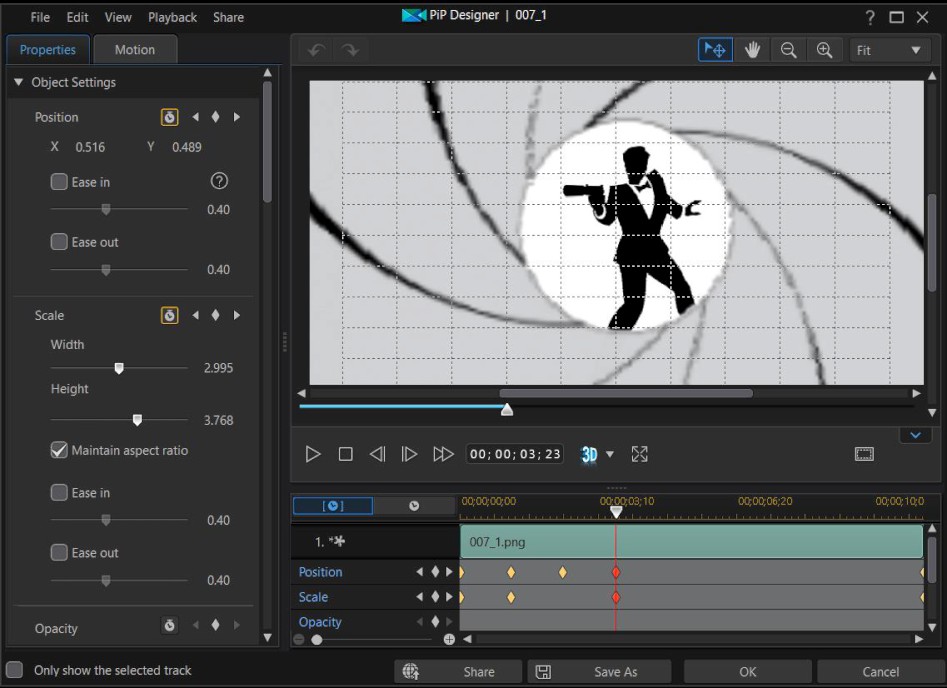Click the Cancel button
Screen dimensions: 947x688
881,672
